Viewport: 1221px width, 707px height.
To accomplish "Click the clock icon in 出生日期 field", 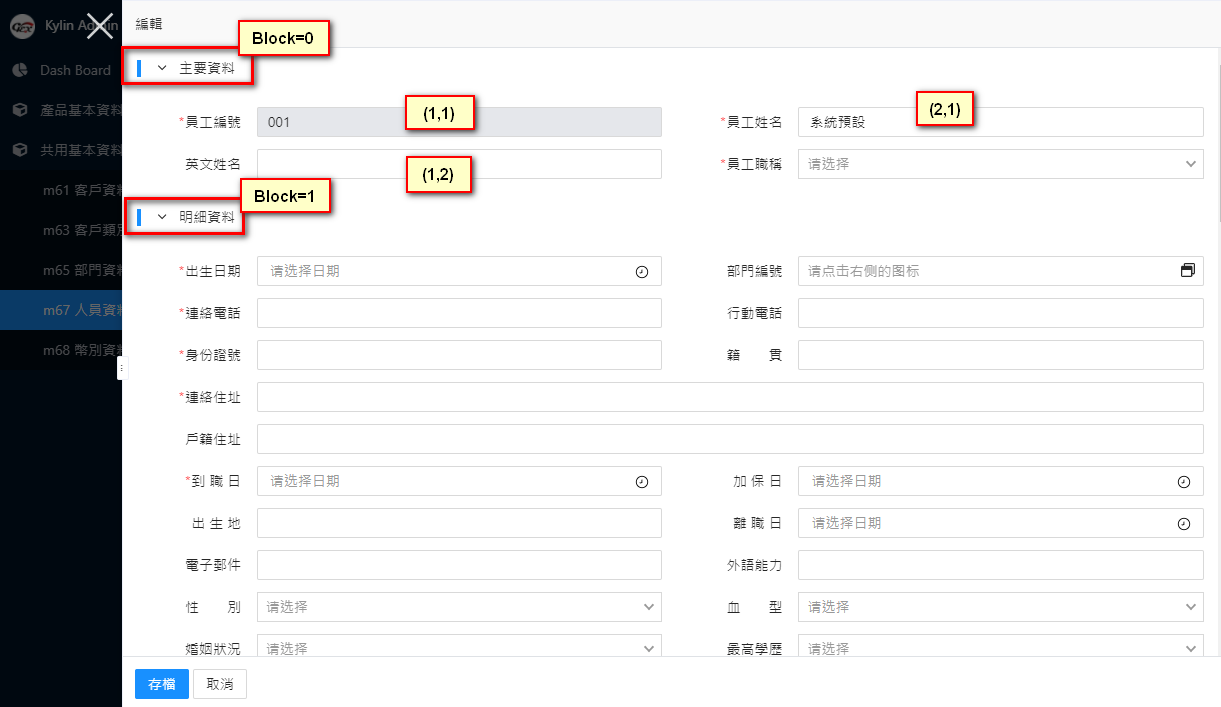I will point(642,272).
